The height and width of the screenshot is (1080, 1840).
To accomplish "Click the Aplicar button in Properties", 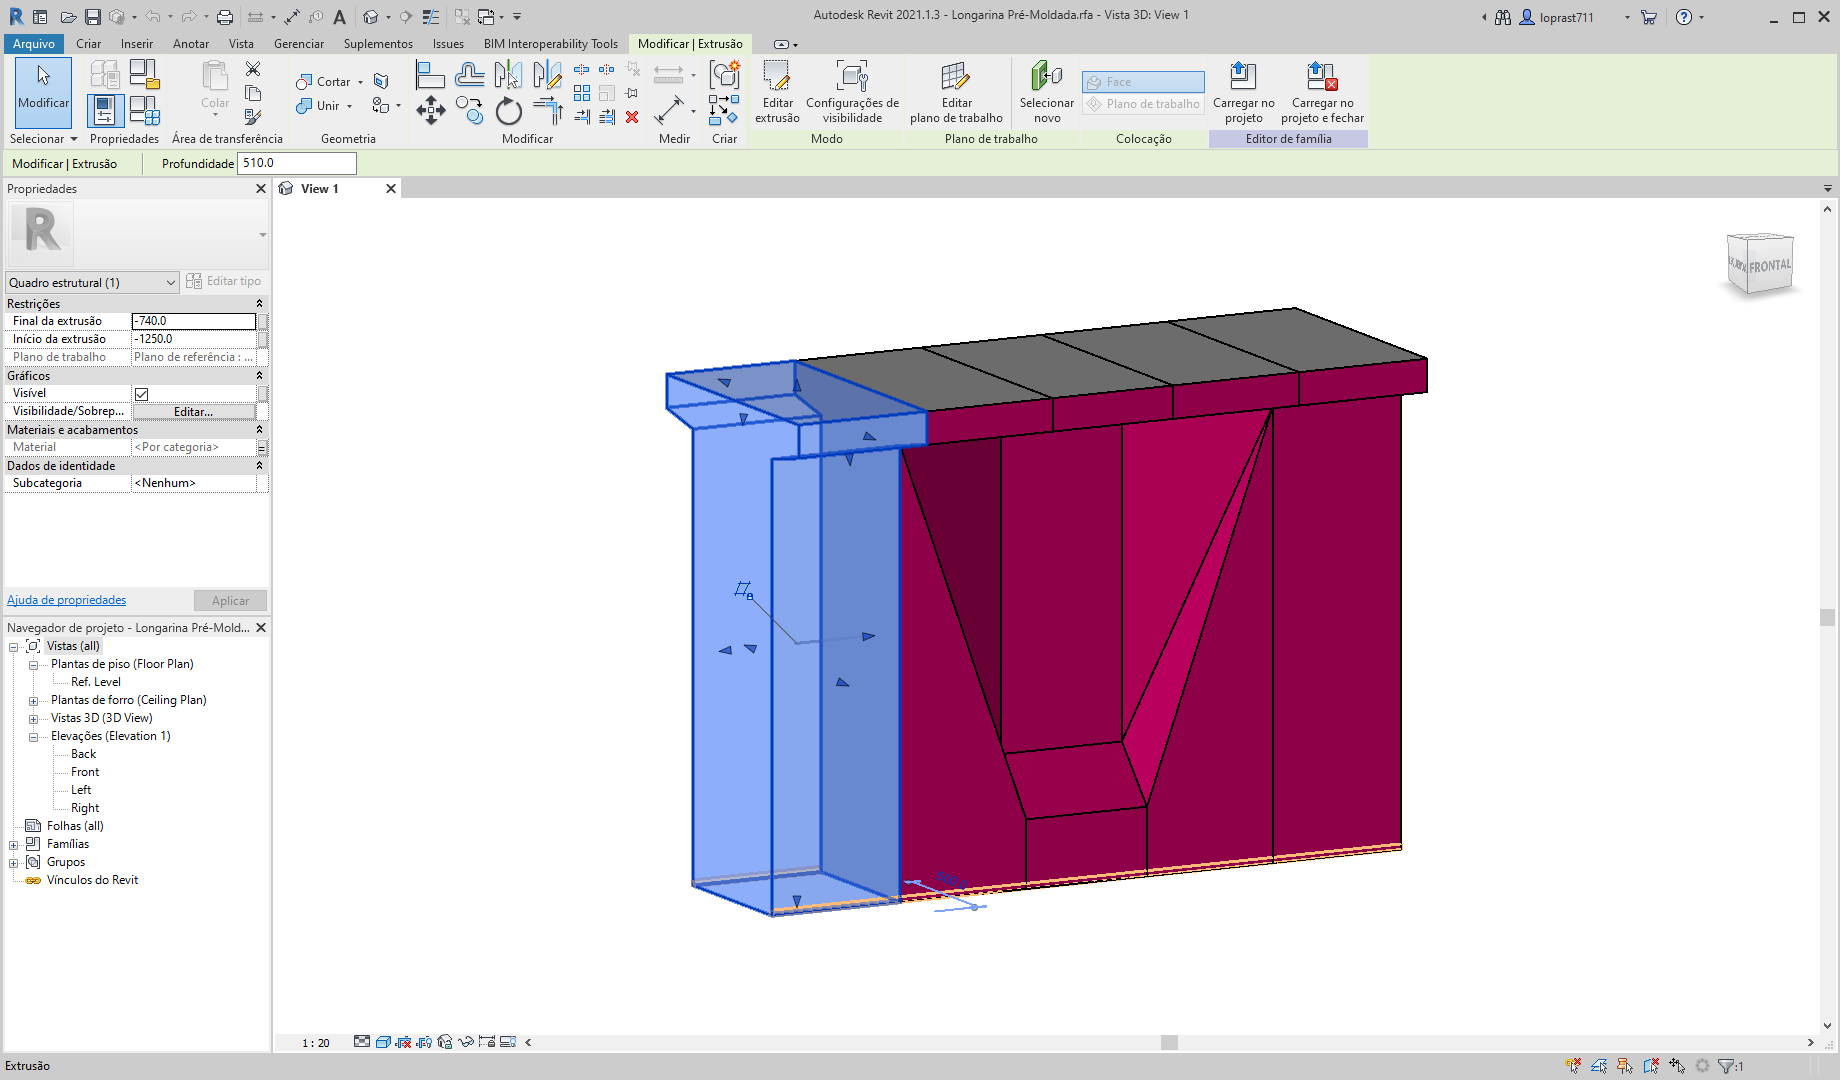I will click(230, 600).
